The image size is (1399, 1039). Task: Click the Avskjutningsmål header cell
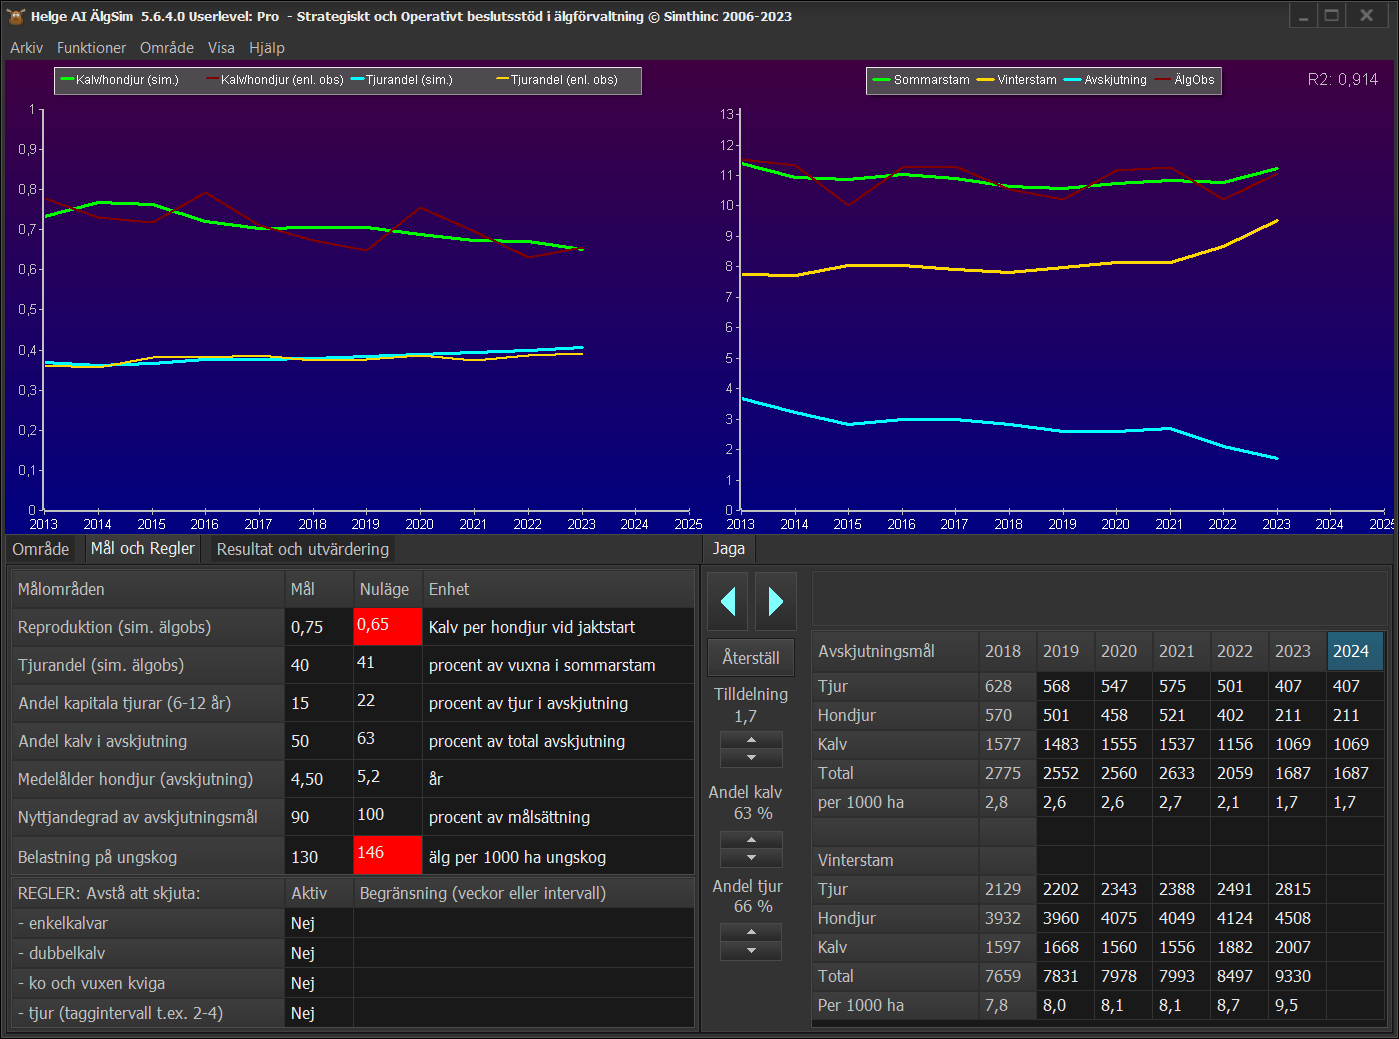(895, 651)
